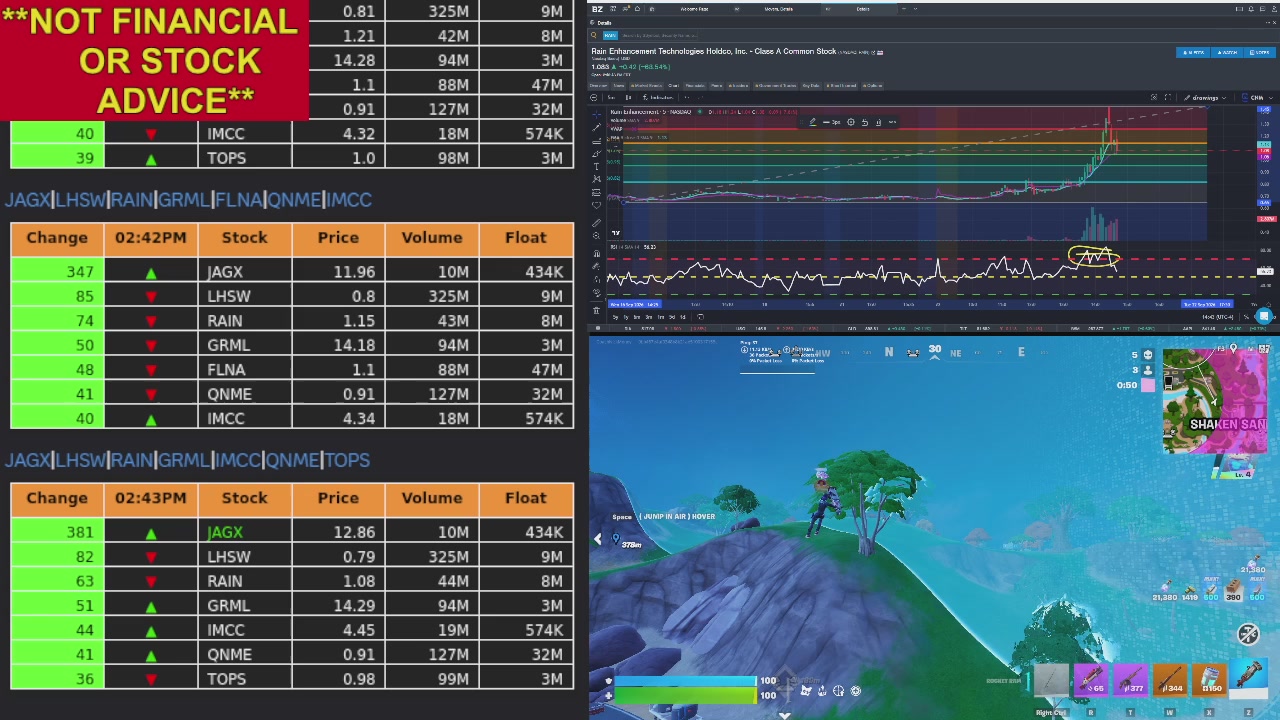Open settings gear in floating drawing toolbar
This screenshot has width=1280, height=720.
pyautogui.click(x=851, y=122)
